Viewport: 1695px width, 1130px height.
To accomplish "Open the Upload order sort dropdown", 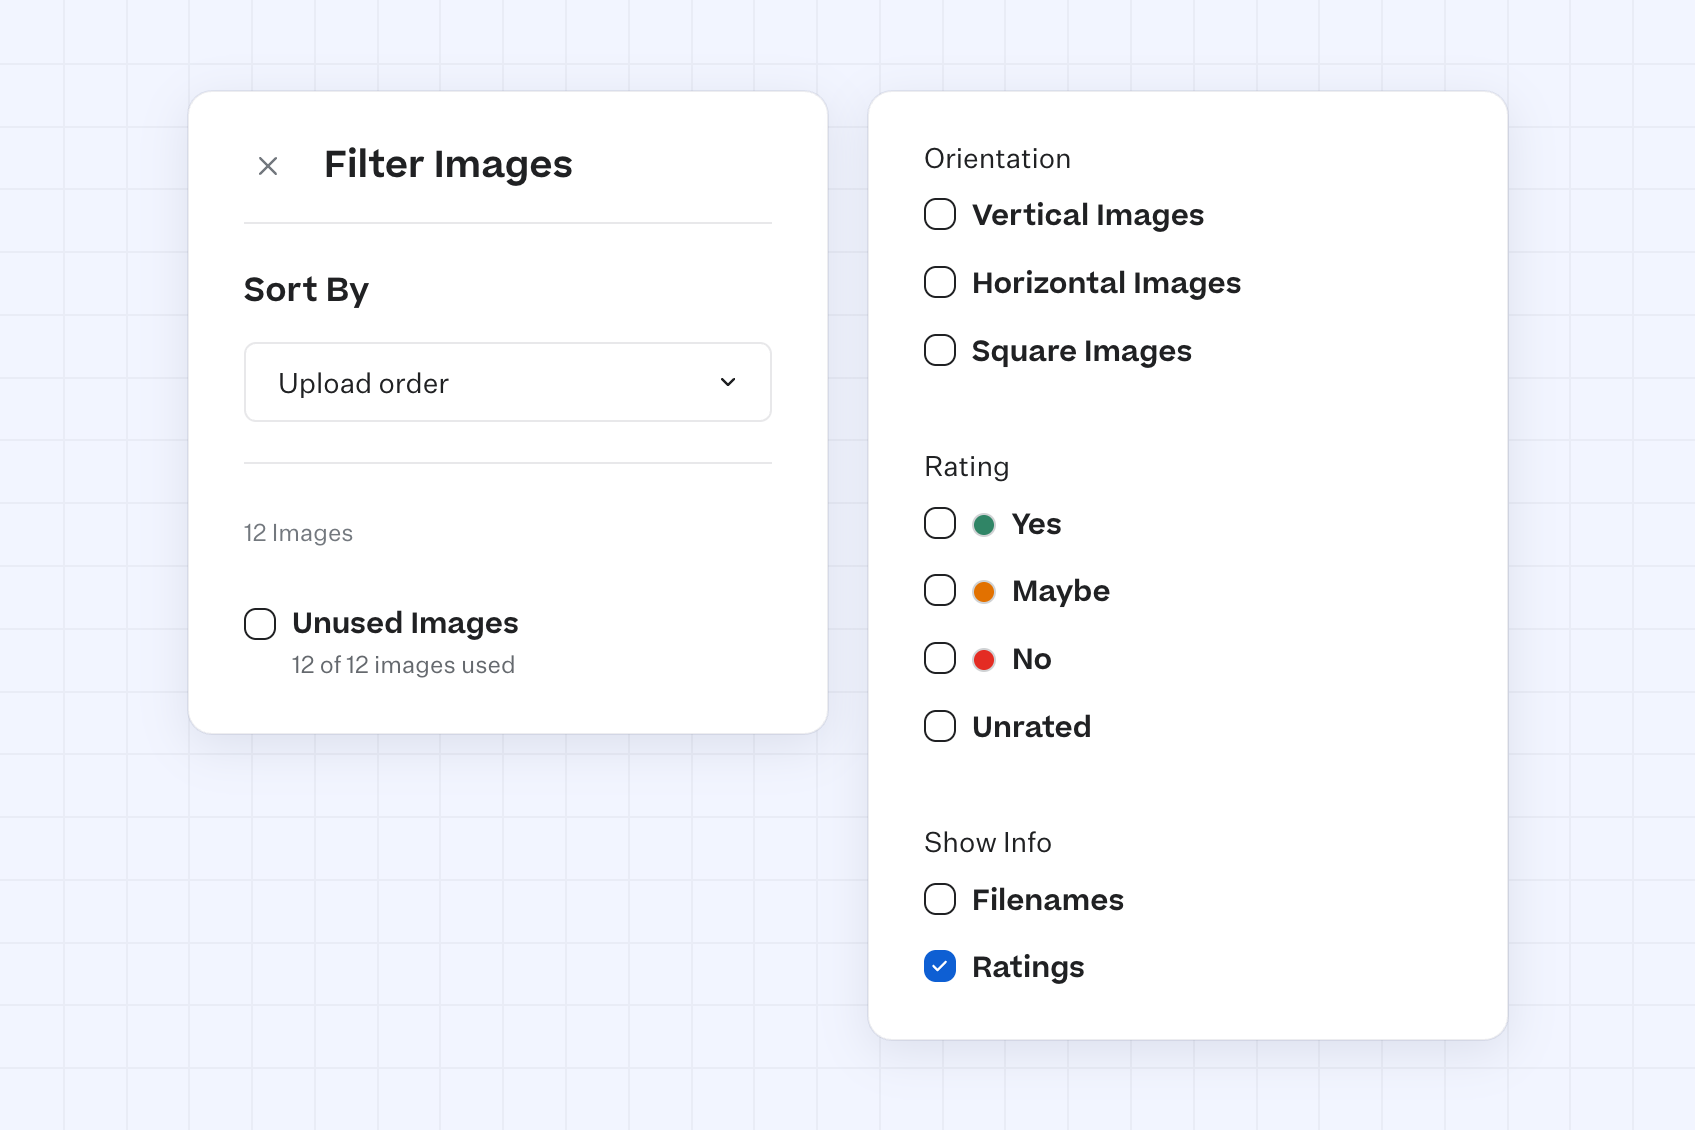I will tap(508, 382).
